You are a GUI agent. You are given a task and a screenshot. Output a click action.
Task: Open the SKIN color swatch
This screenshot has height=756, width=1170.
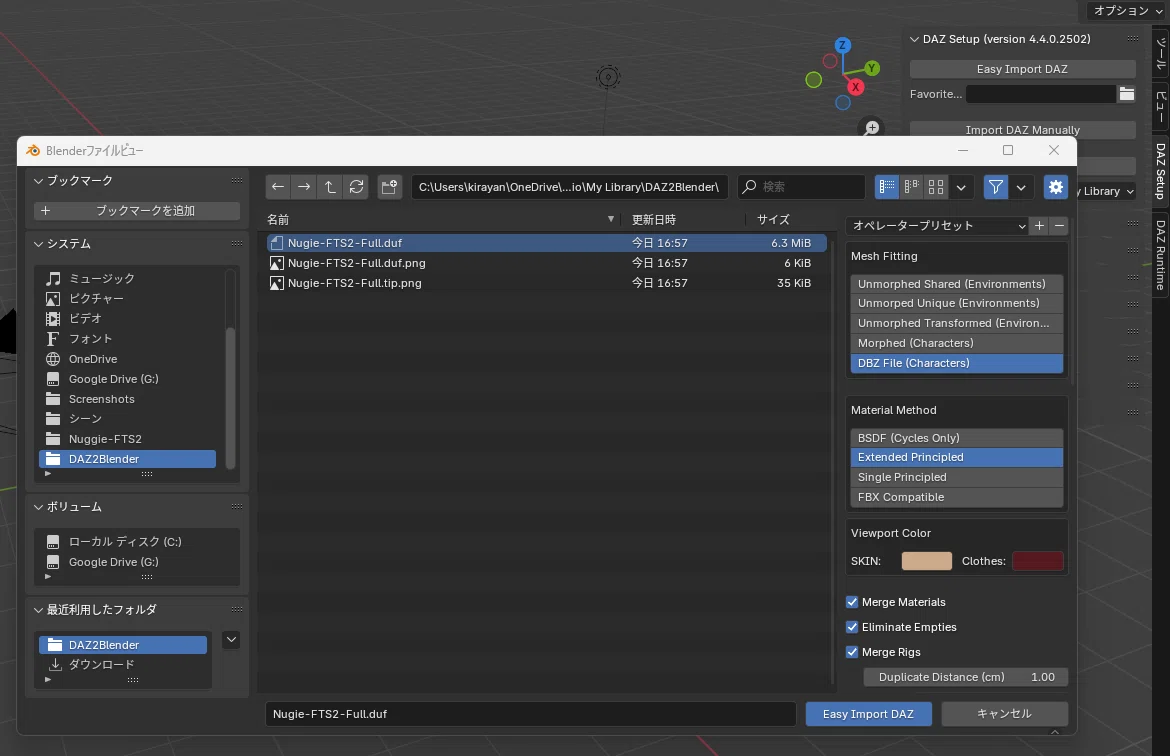[x=927, y=561]
